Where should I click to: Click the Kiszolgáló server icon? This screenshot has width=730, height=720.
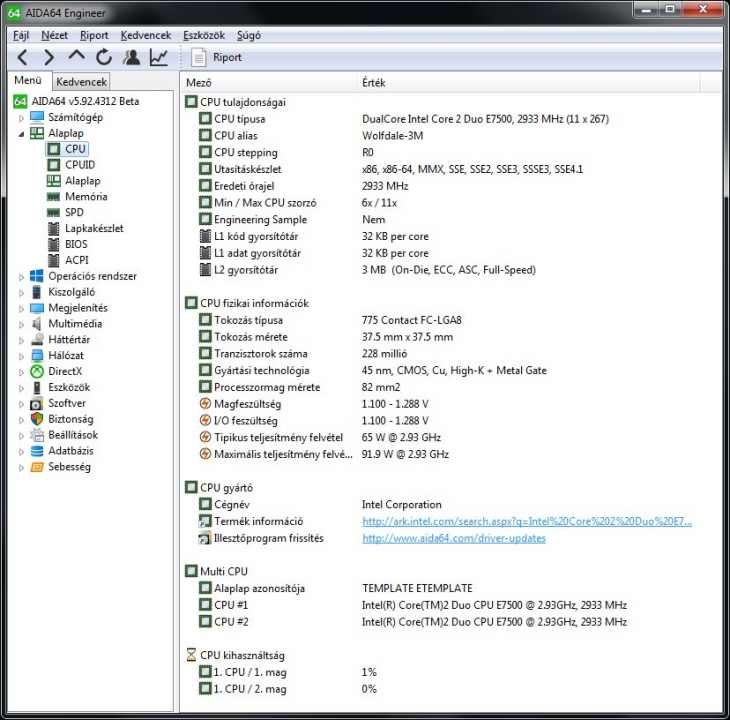[x=37, y=292]
